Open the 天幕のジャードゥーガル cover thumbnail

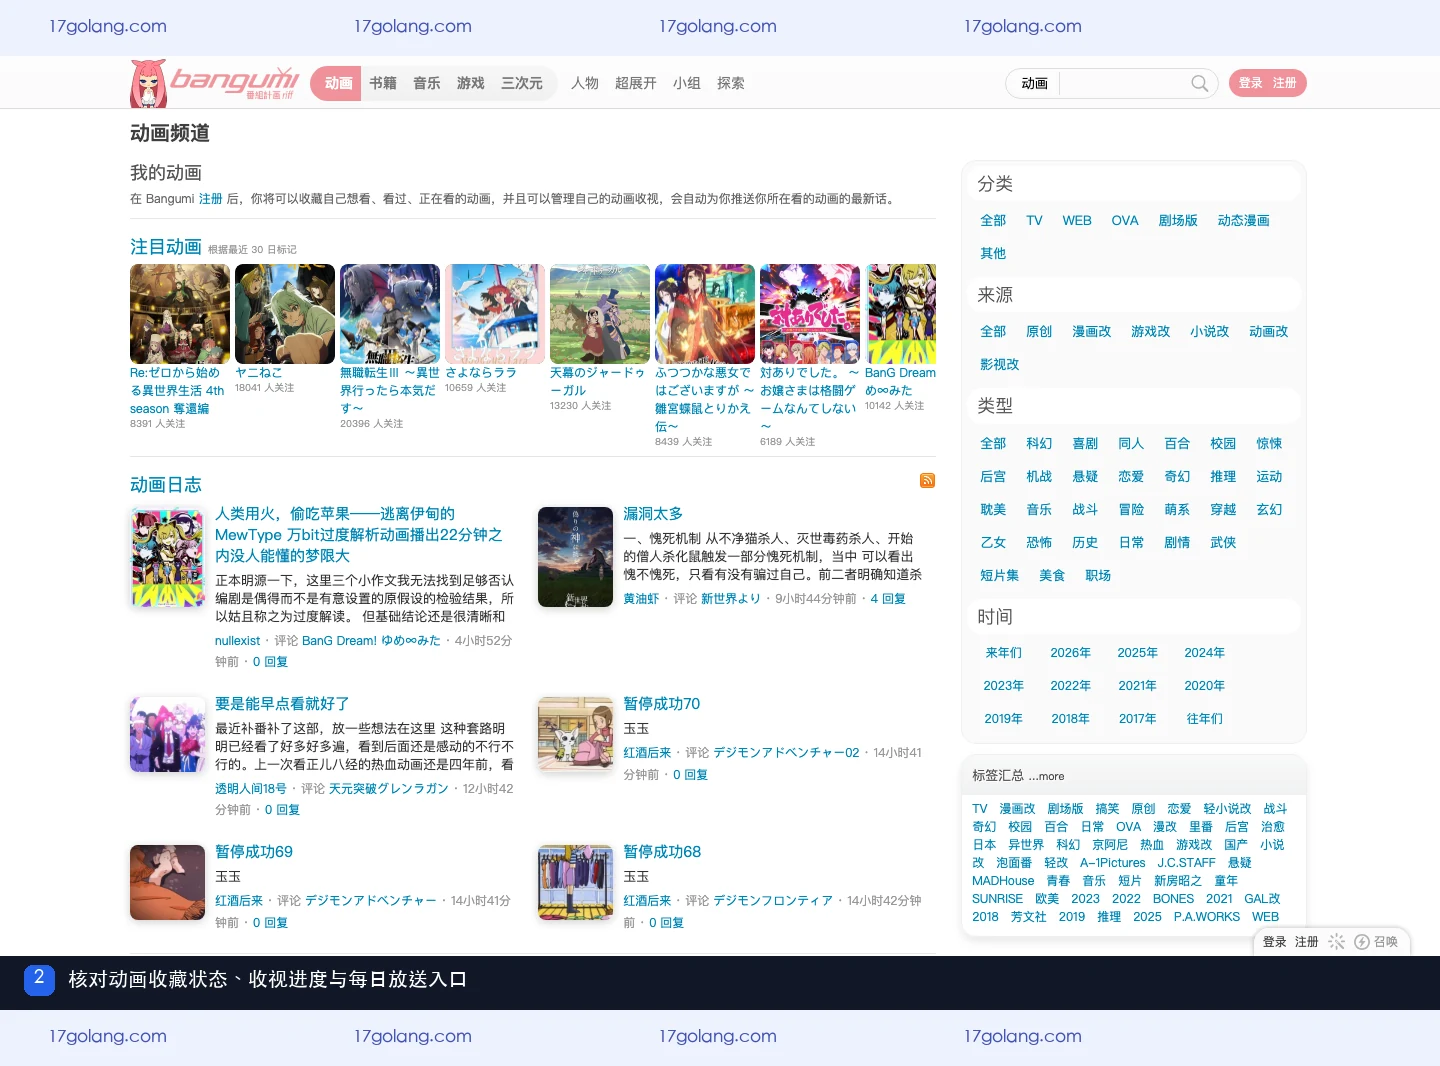click(x=600, y=314)
